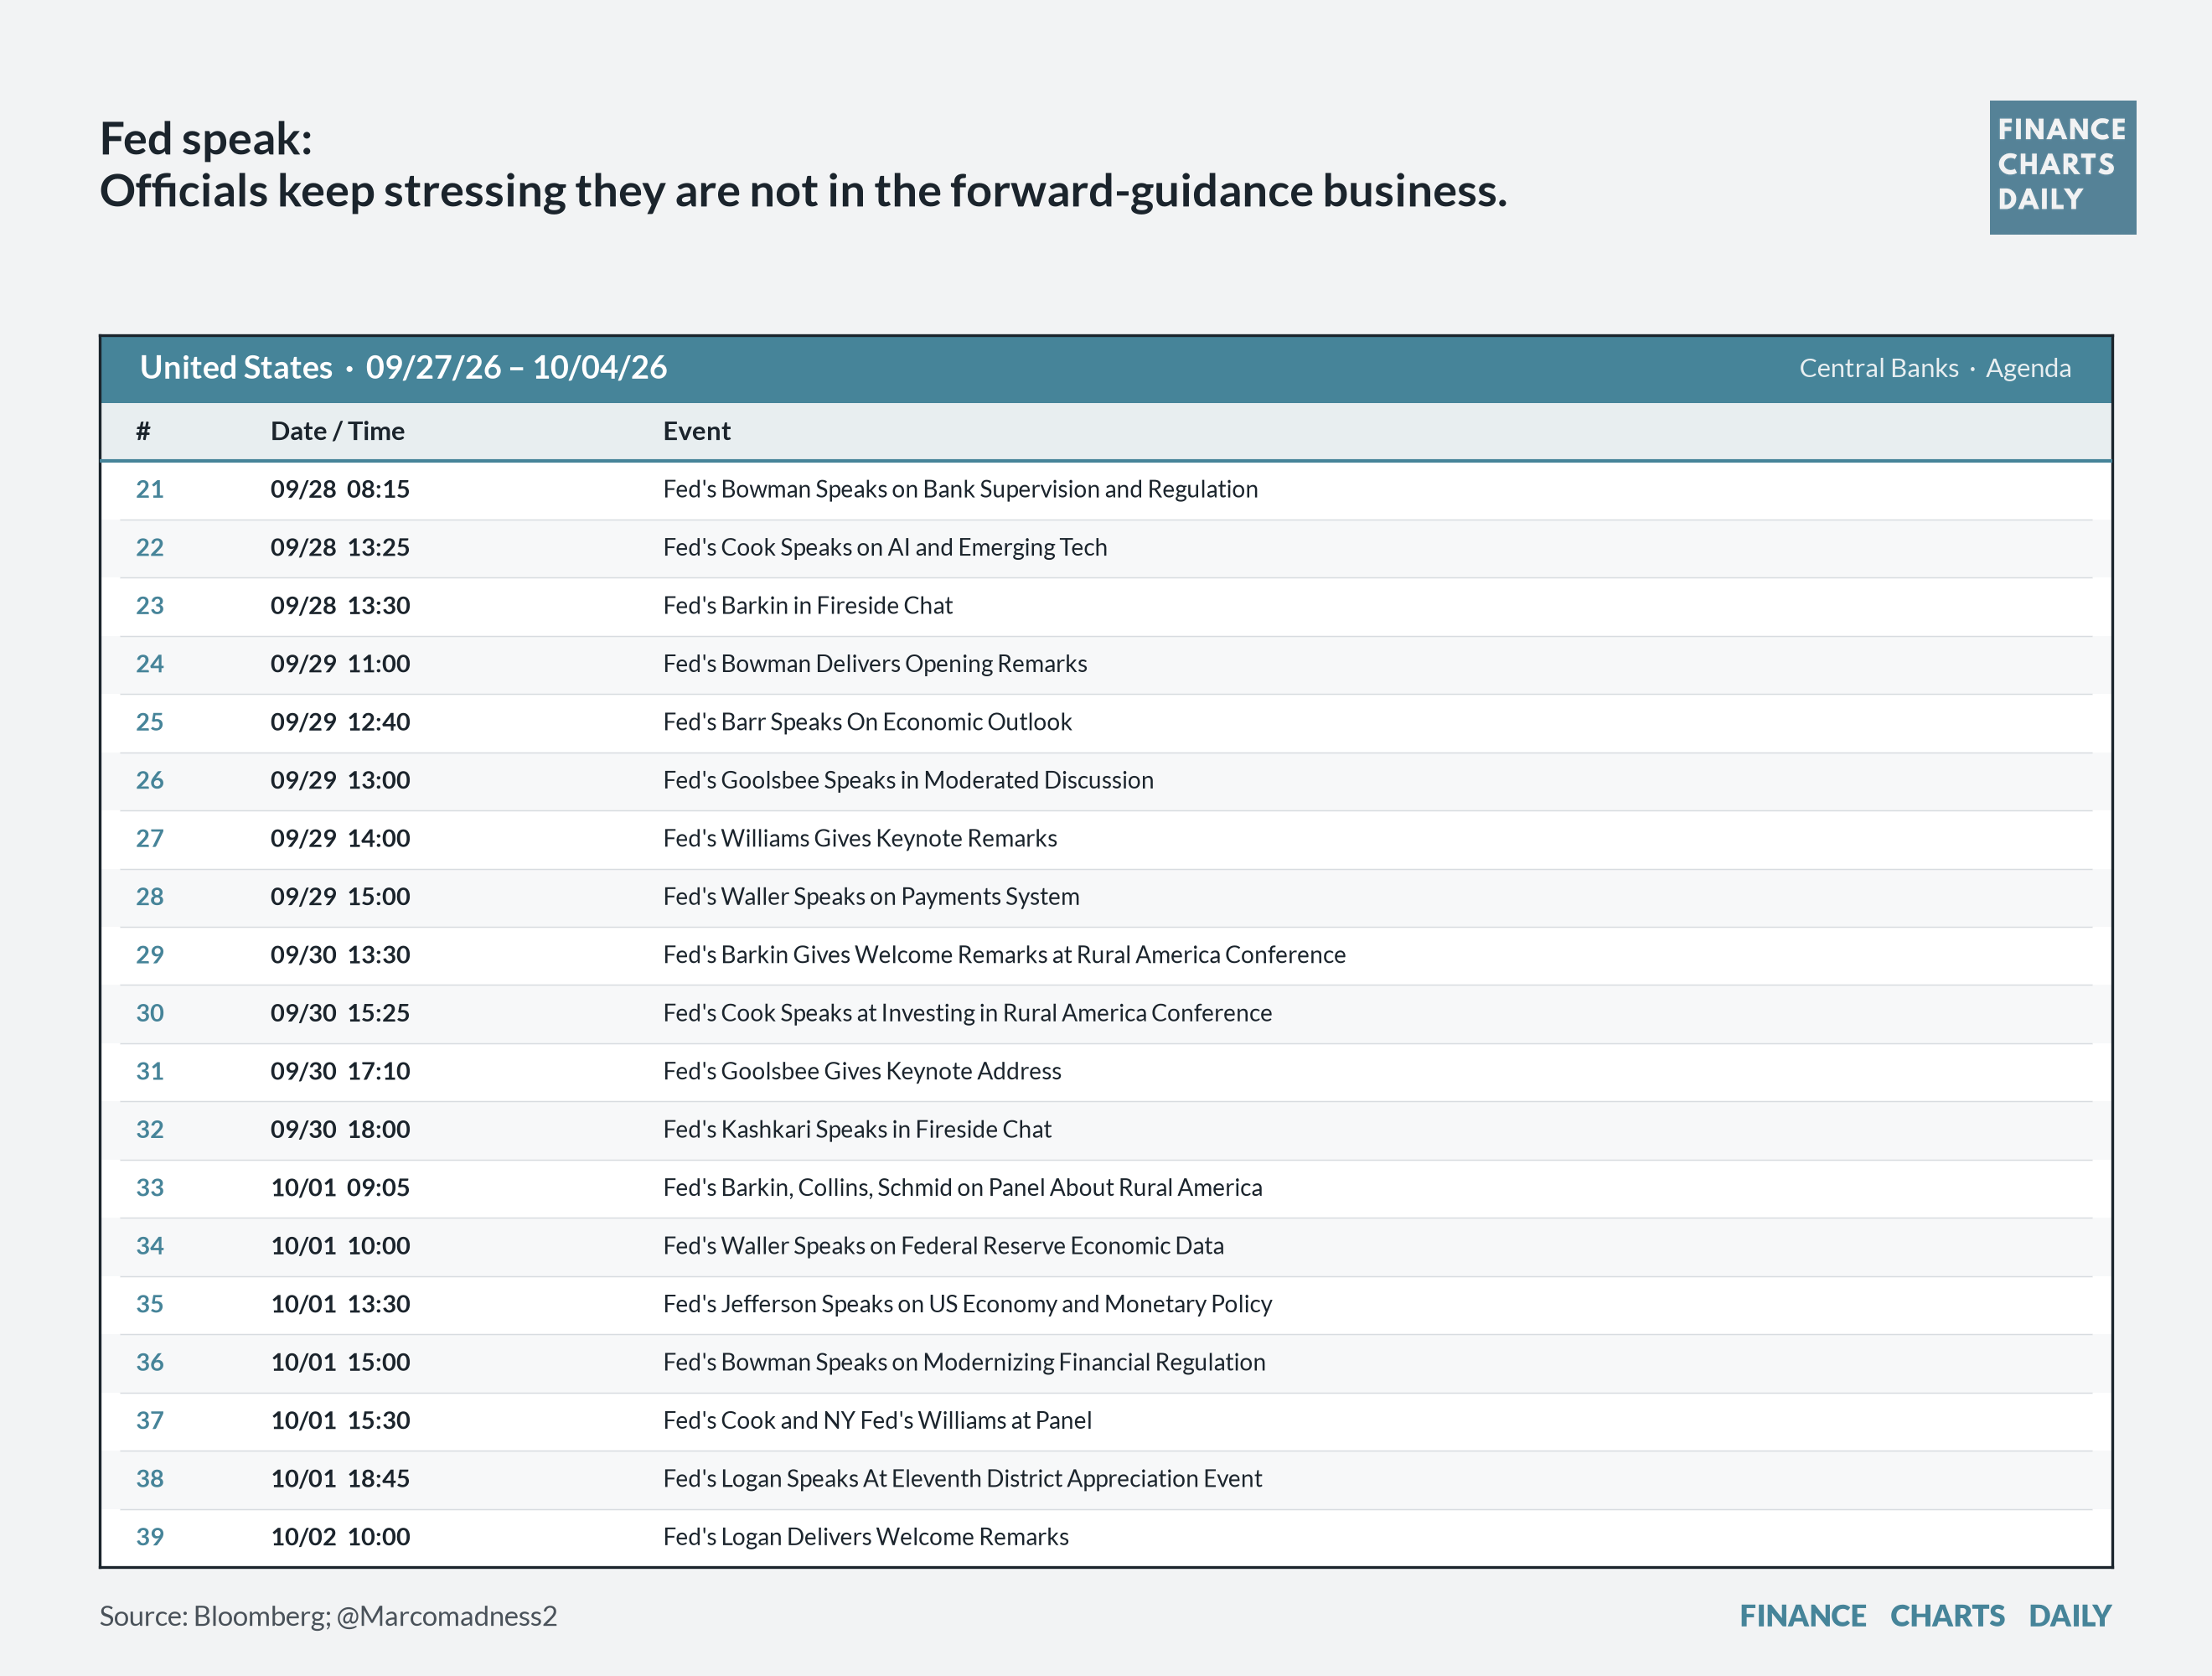The height and width of the screenshot is (1676, 2212).
Task: Select the Central Banks header label
Action: coord(1878,368)
